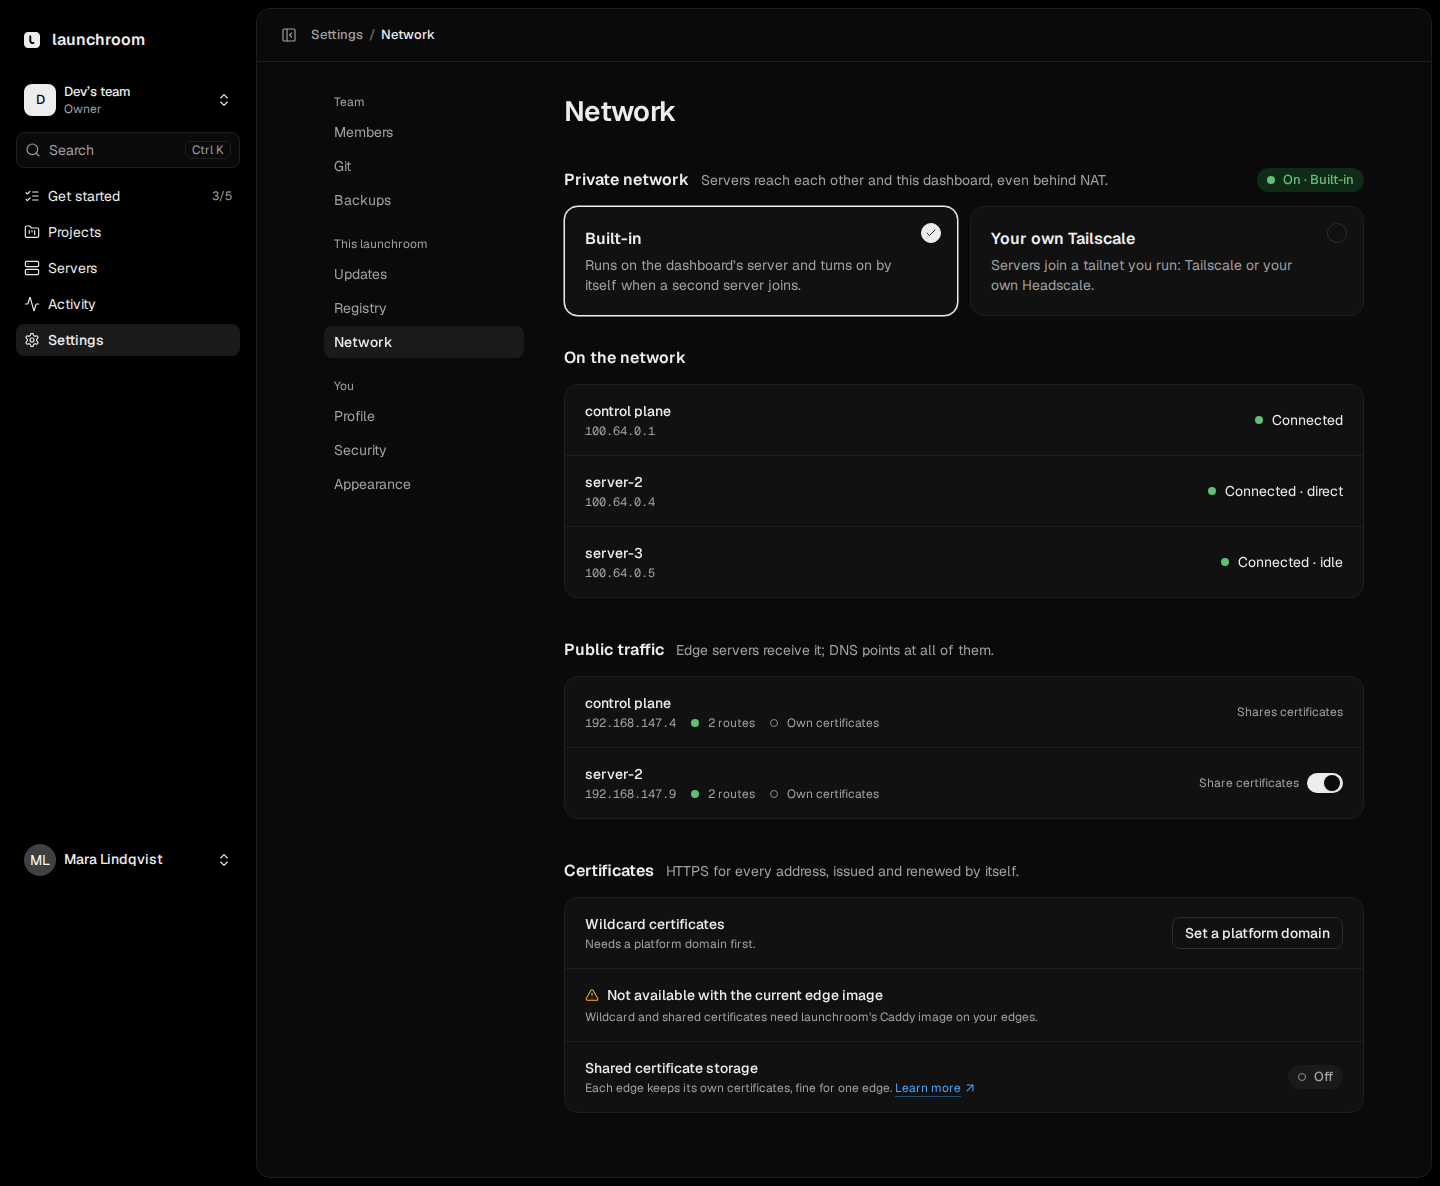Image resolution: width=1440 pixels, height=1186 pixels.
Task: Open Backups settings page
Action: 424,200
